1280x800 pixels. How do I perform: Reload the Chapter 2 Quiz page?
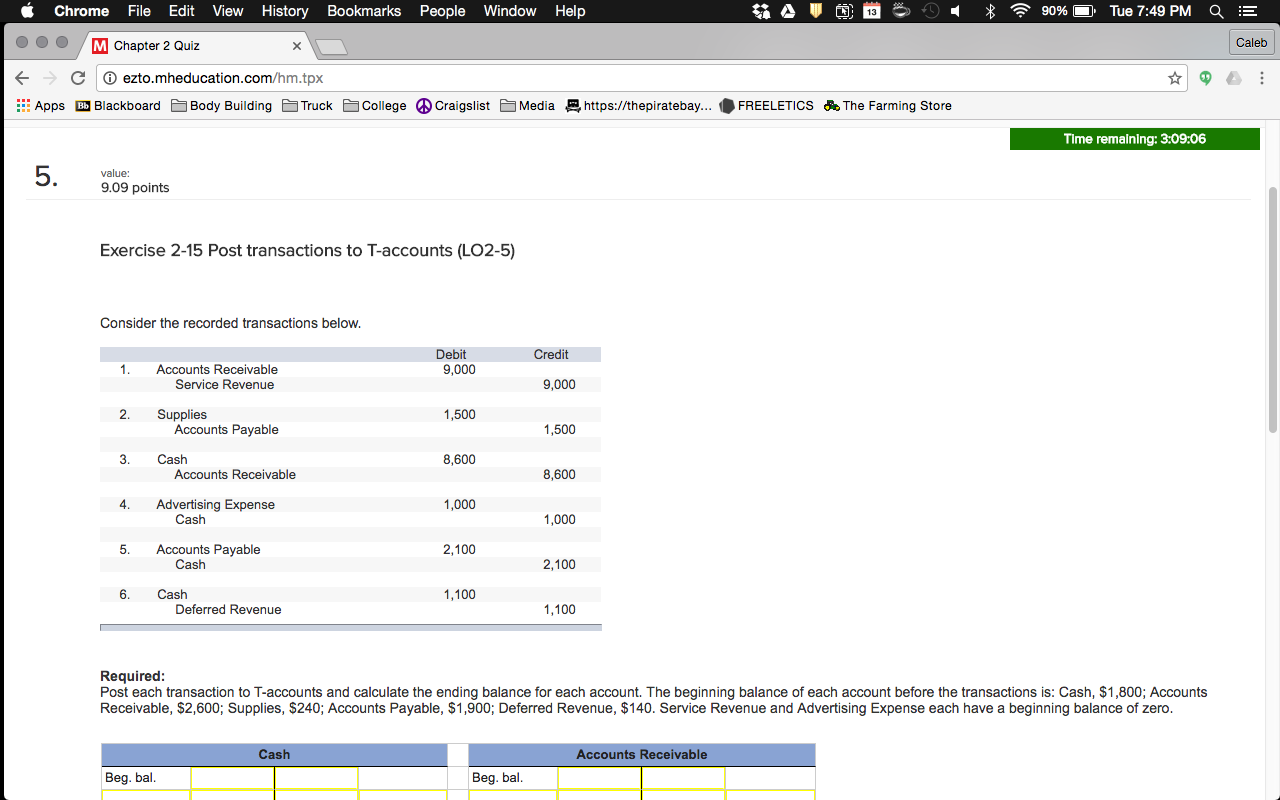click(77, 78)
